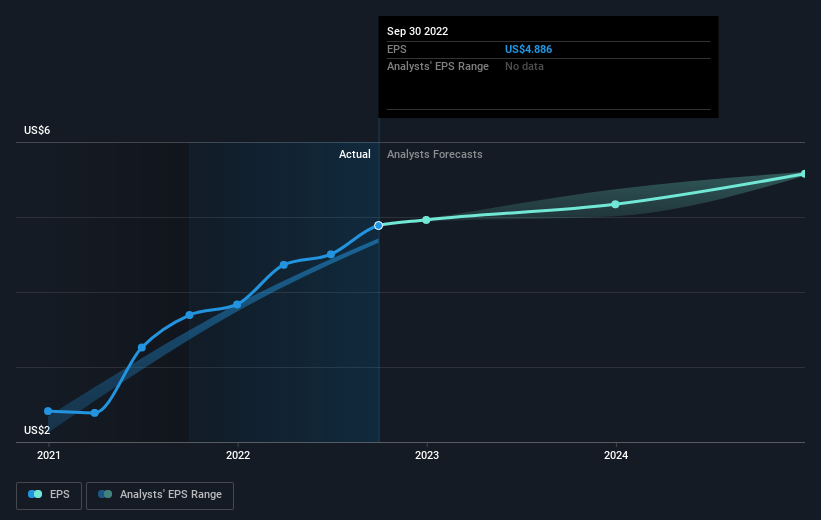
Task: Click the 2023 x-axis label
Action: [427, 456]
